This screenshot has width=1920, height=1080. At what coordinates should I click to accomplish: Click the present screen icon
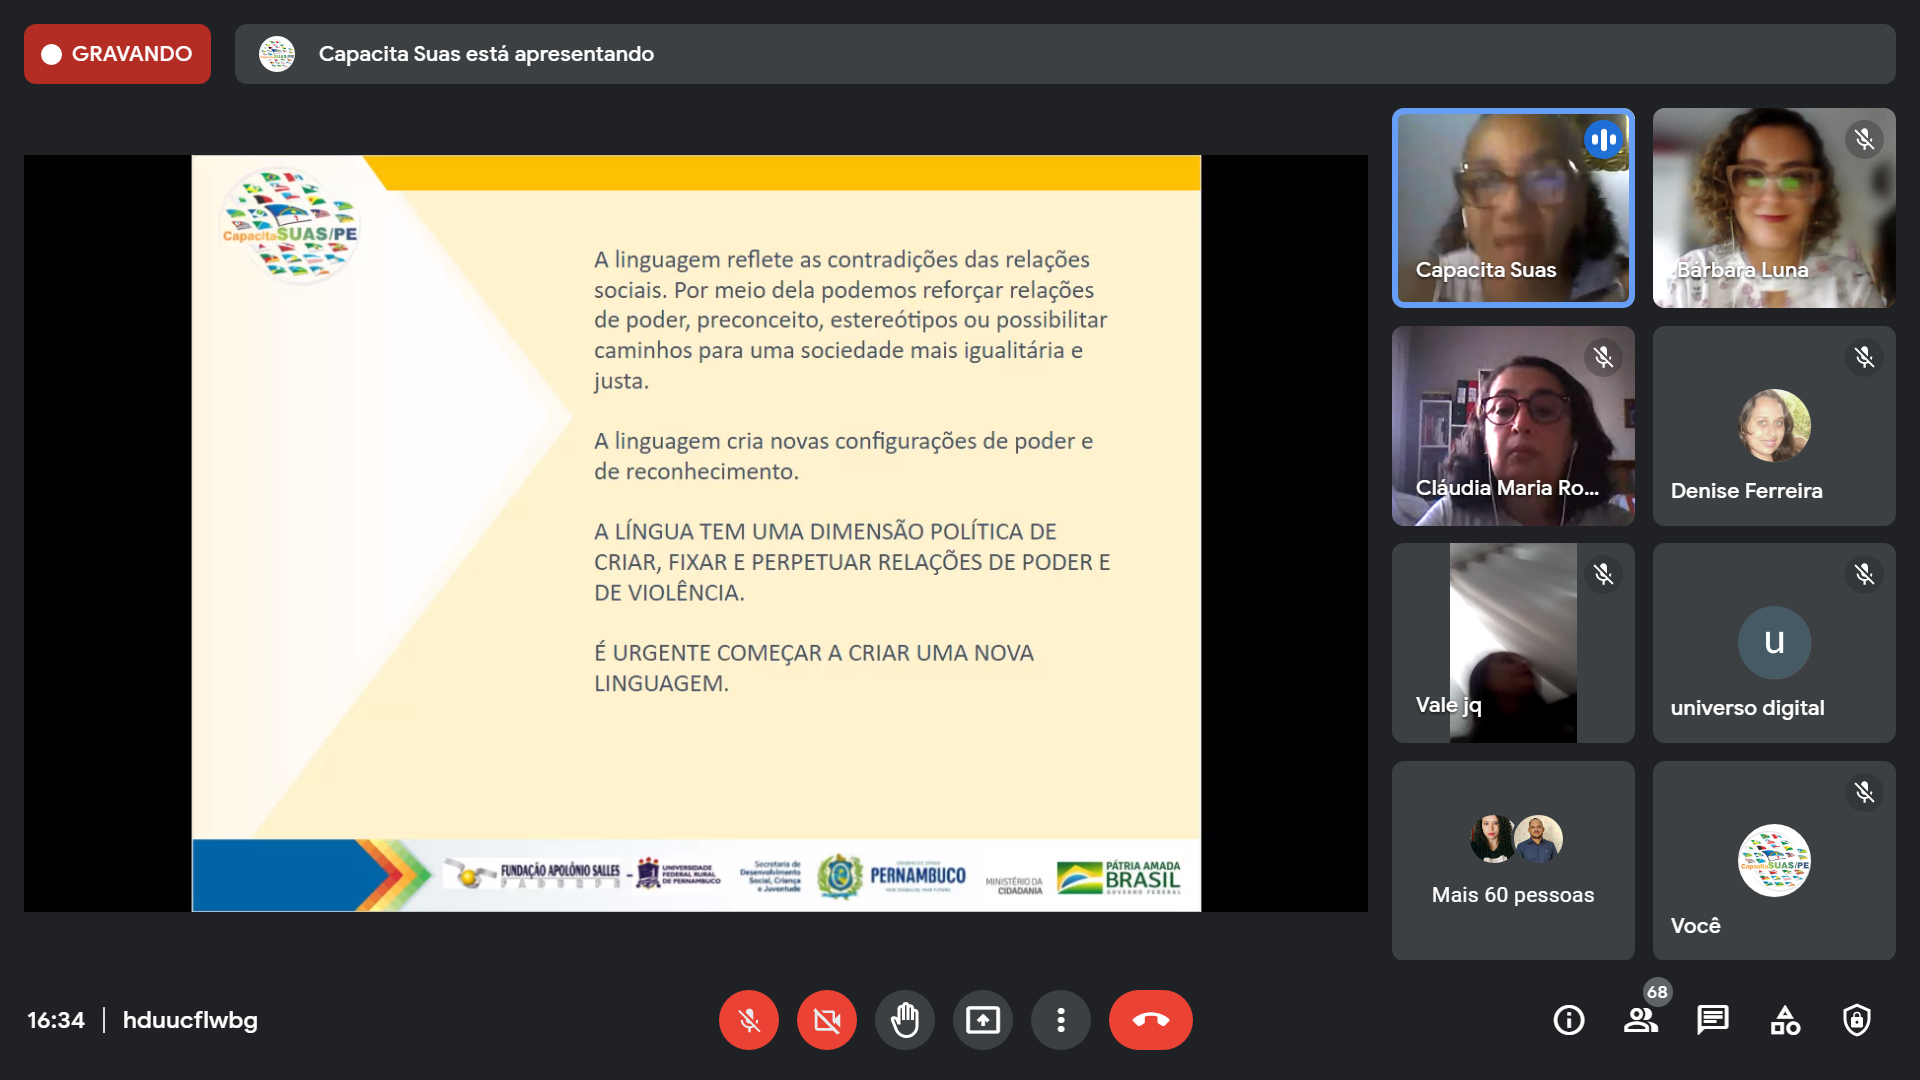(x=982, y=1020)
